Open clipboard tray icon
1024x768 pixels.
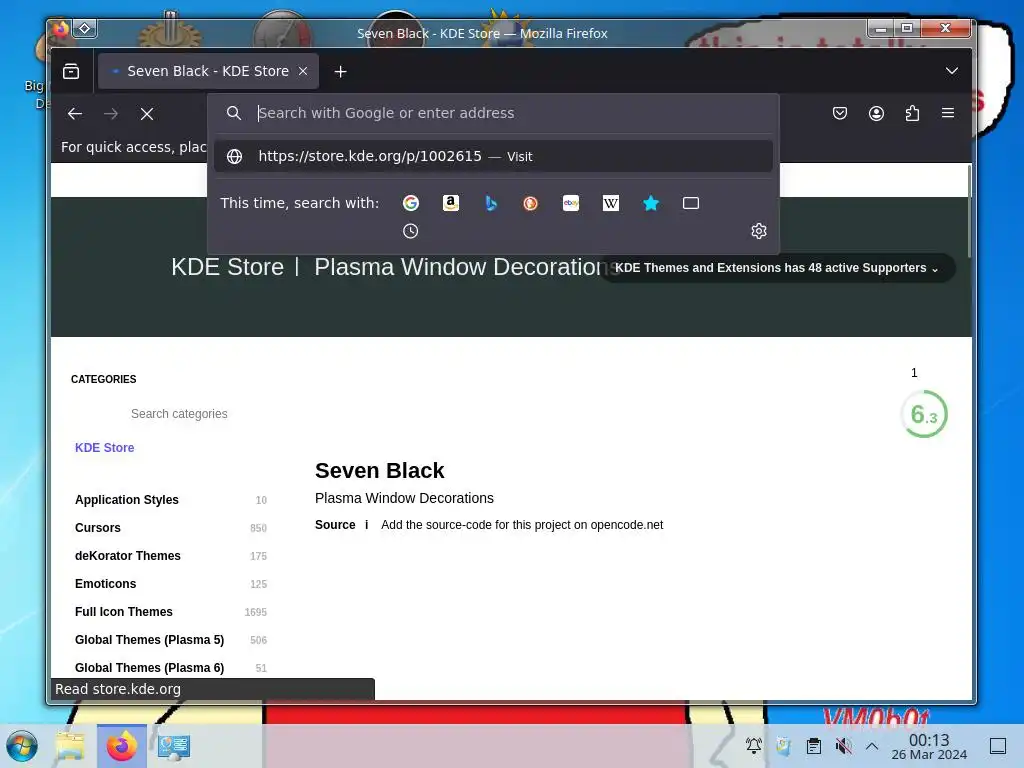pos(814,746)
